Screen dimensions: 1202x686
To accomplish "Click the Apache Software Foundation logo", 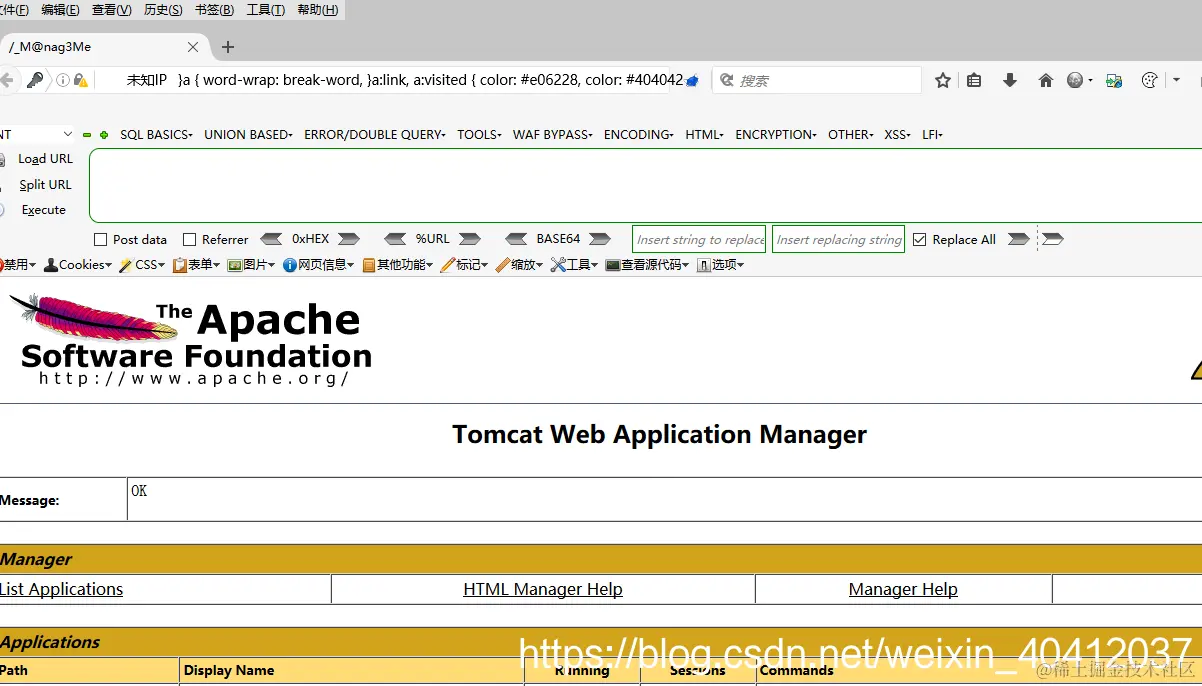I will 191,339.
